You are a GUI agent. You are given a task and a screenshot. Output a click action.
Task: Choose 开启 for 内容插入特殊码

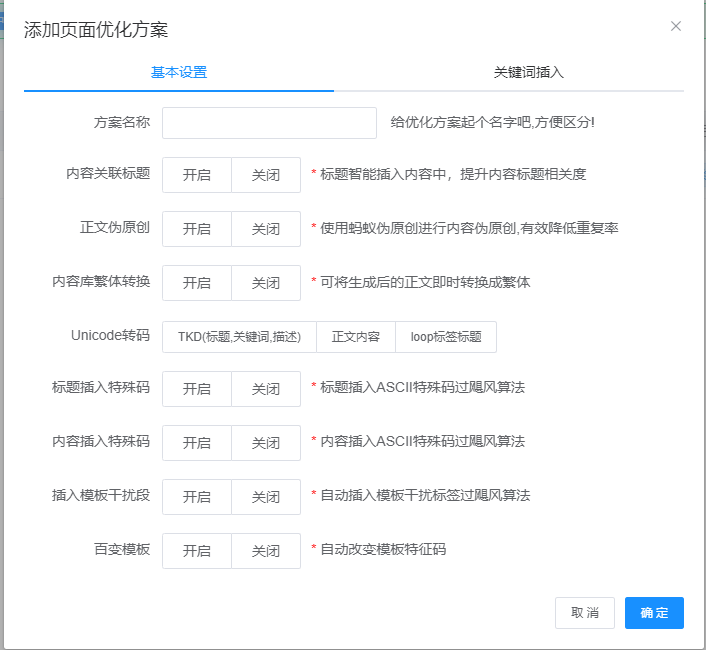click(x=197, y=443)
